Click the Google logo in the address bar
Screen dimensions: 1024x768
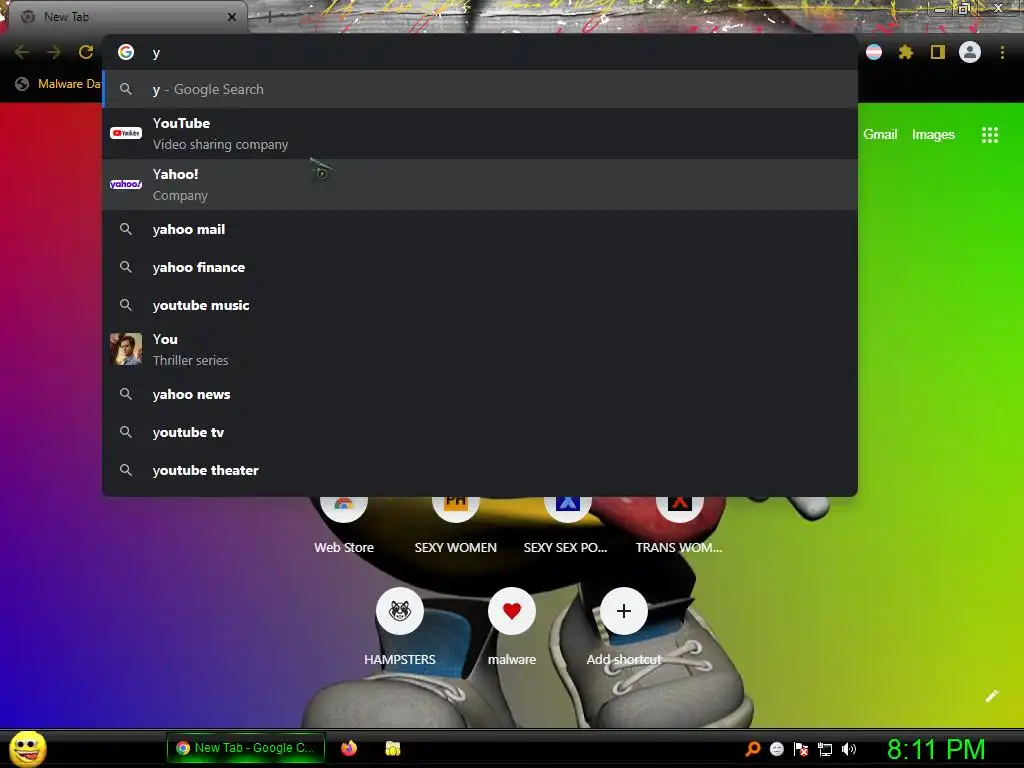(126, 52)
